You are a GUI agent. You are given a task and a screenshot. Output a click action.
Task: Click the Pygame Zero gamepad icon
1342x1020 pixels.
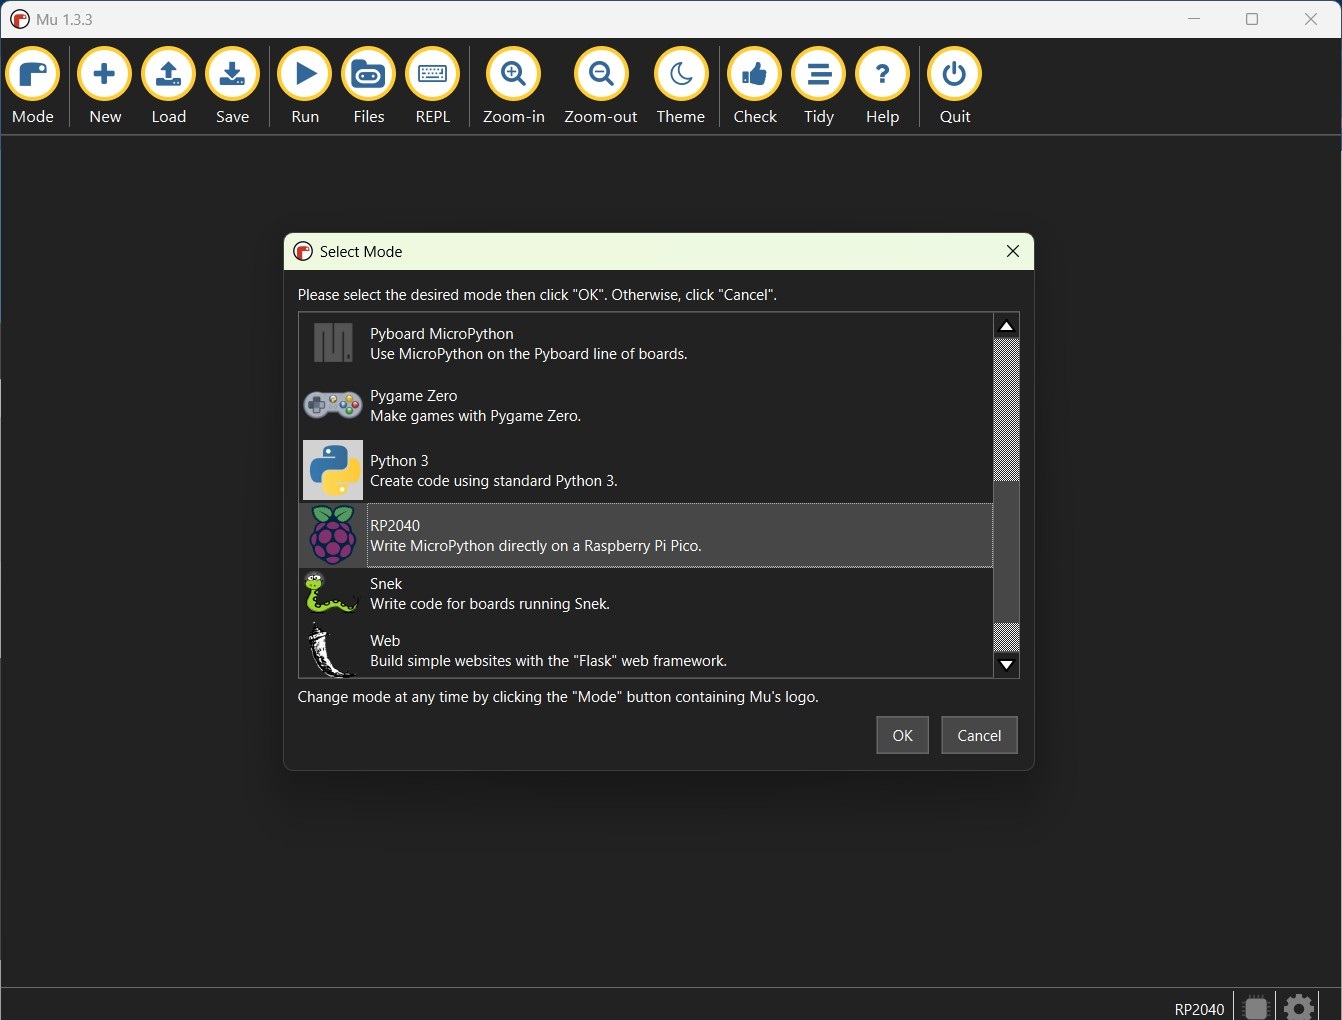click(333, 405)
